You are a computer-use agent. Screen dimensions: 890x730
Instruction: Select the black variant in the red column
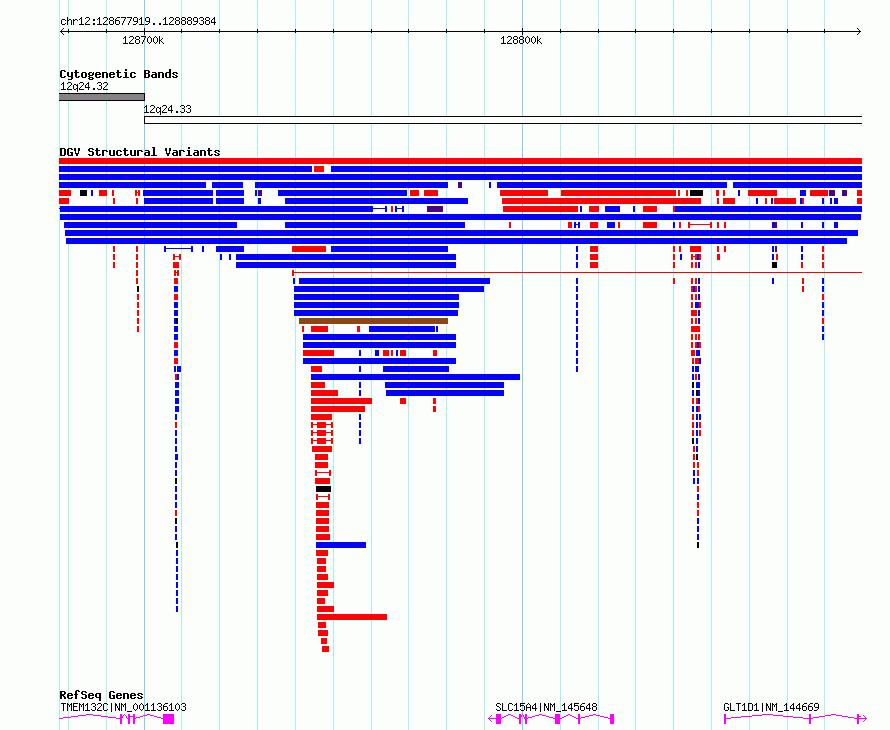pyautogui.click(x=323, y=489)
